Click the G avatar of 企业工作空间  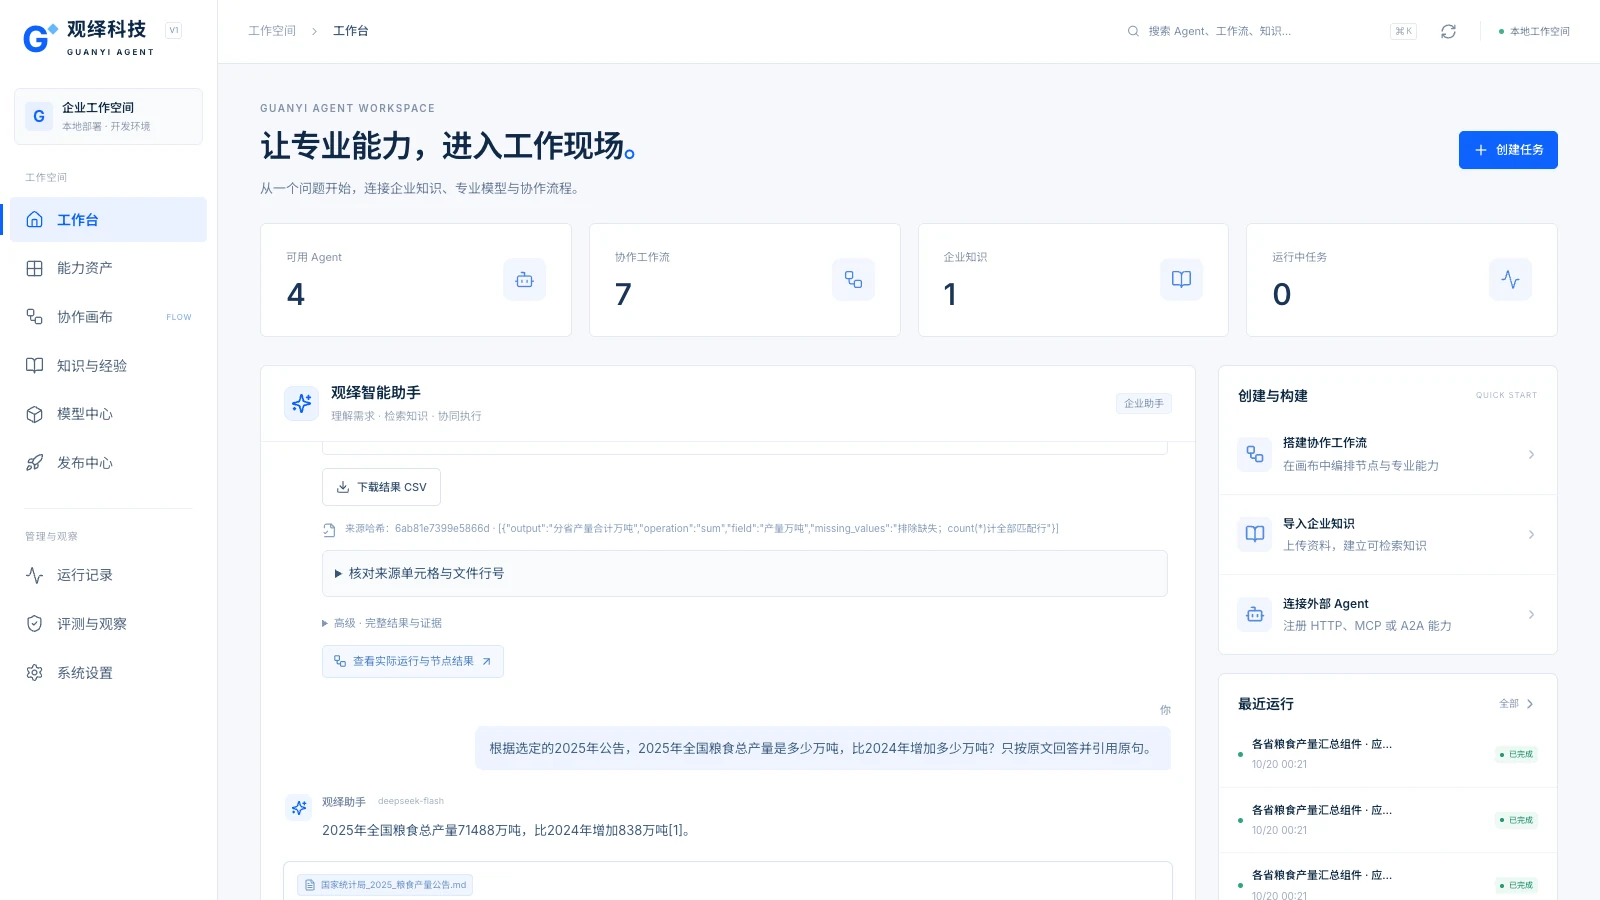tap(39, 116)
